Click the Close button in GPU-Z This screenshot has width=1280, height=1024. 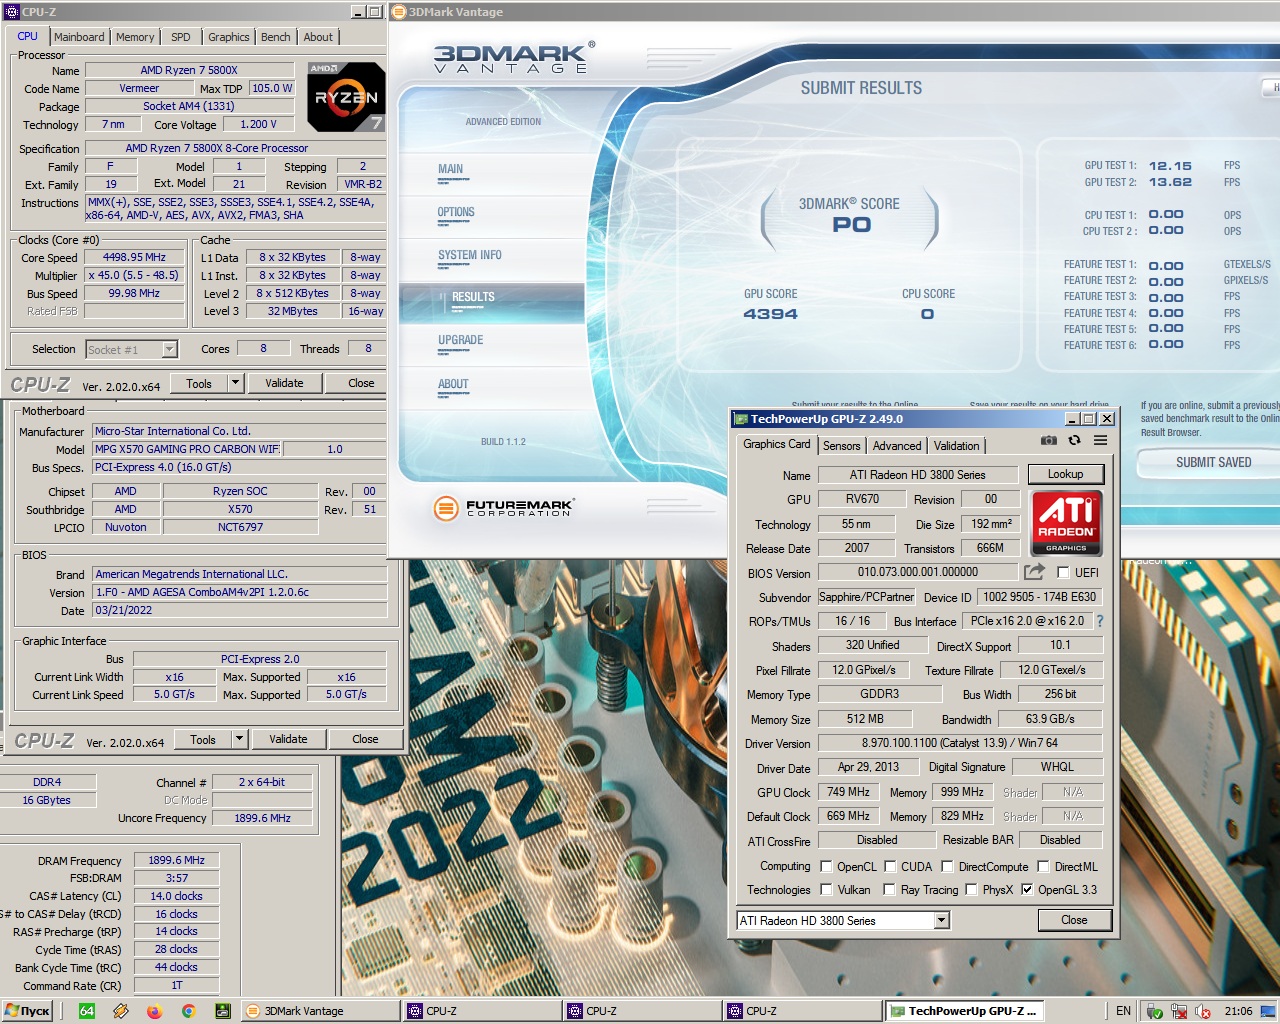tap(1074, 920)
